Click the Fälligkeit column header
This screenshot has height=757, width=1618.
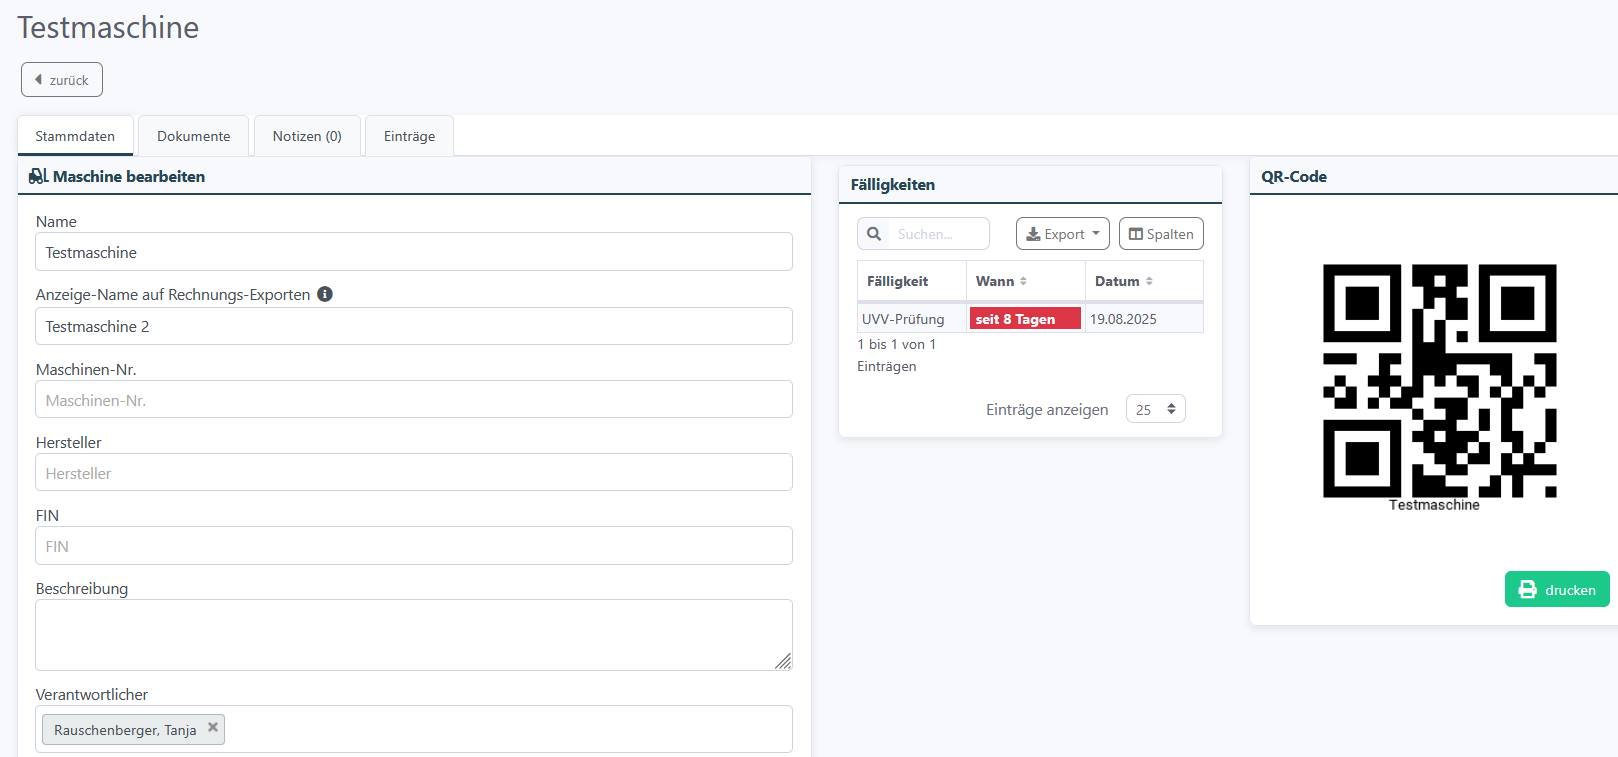click(x=911, y=281)
